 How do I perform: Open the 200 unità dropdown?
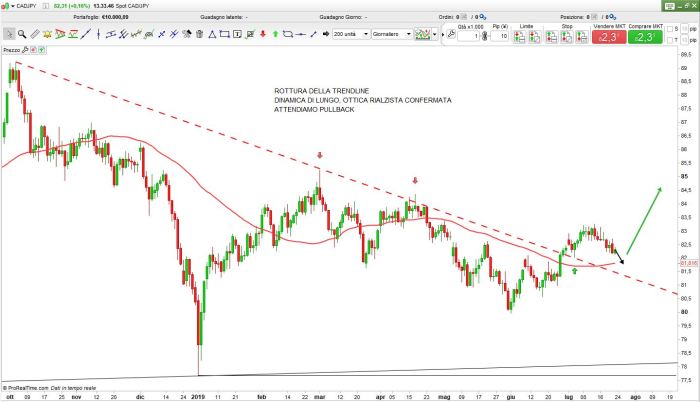(x=366, y=34)
